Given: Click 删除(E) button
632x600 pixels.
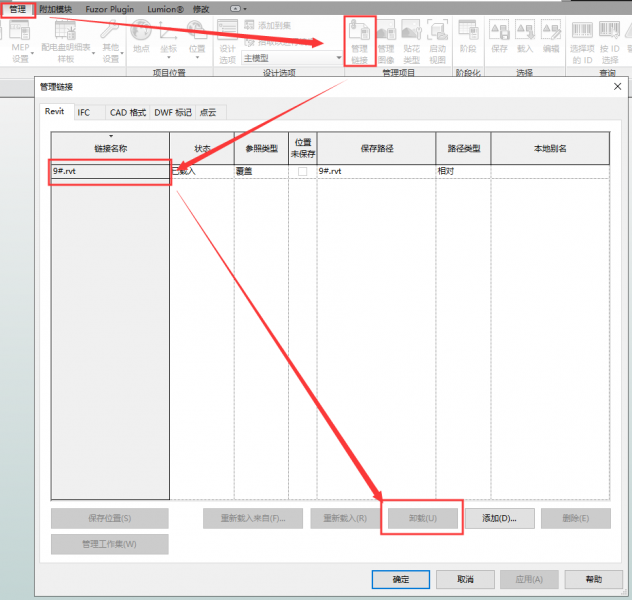Looking at the screenshot, I should tap(576, 518).
